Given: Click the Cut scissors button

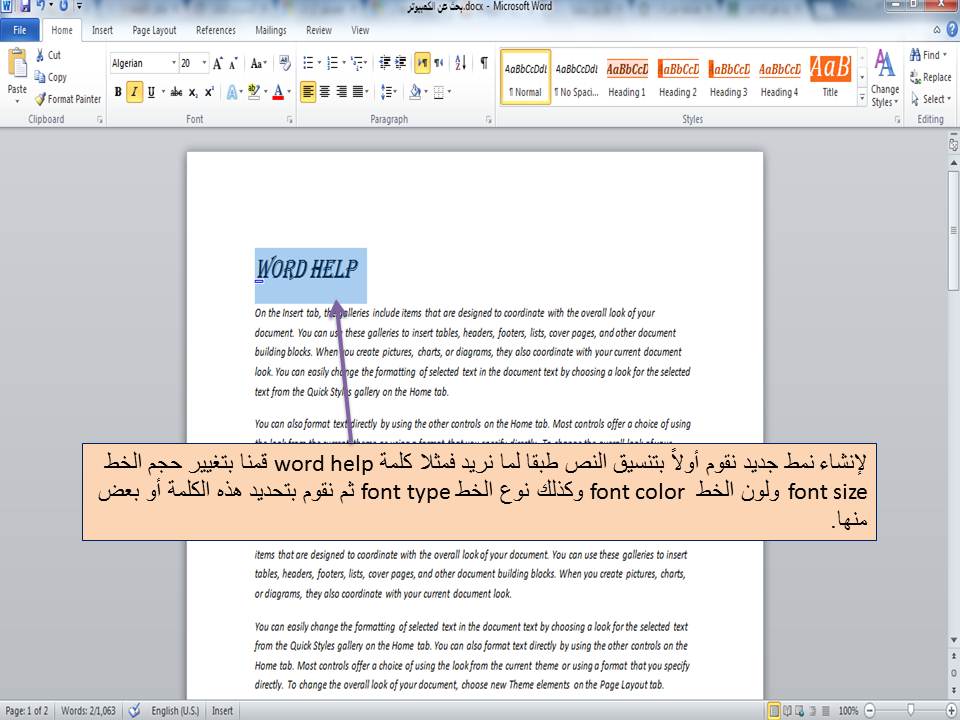Looking at the screenshot, I should pyautogui.click(x=48, y=55).
